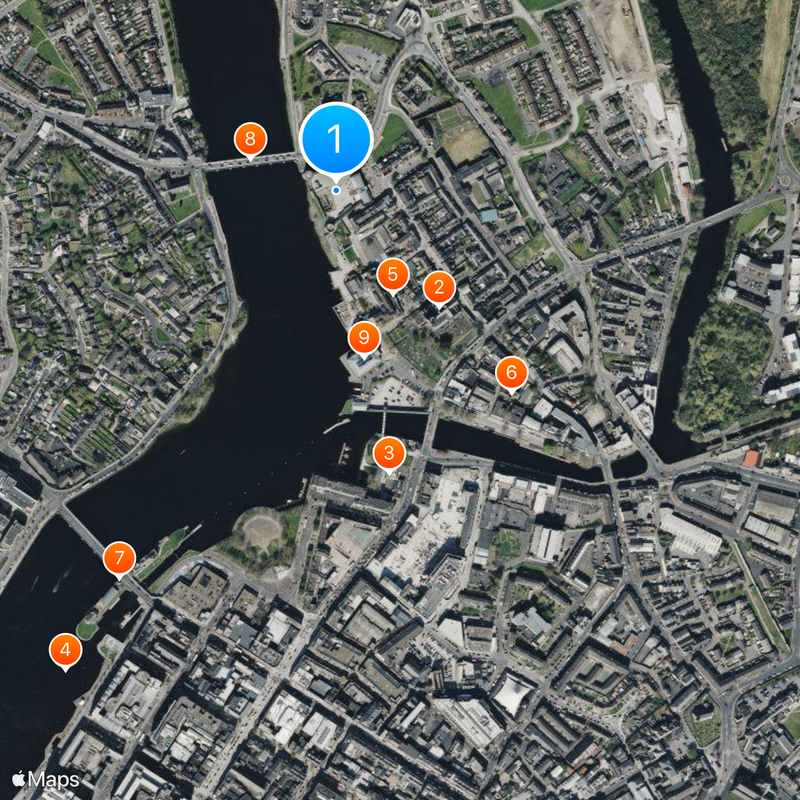800x800 pixels.
Task: Open the orange marker numbered 9
Action: coord(364,338)
